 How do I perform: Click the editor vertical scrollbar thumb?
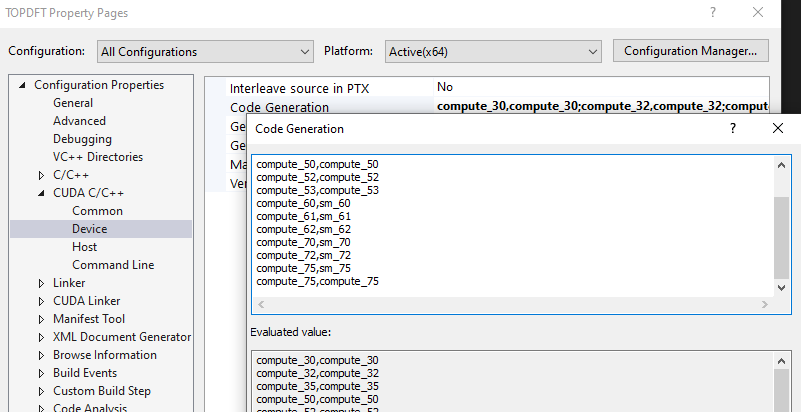[x=782, y=237]
